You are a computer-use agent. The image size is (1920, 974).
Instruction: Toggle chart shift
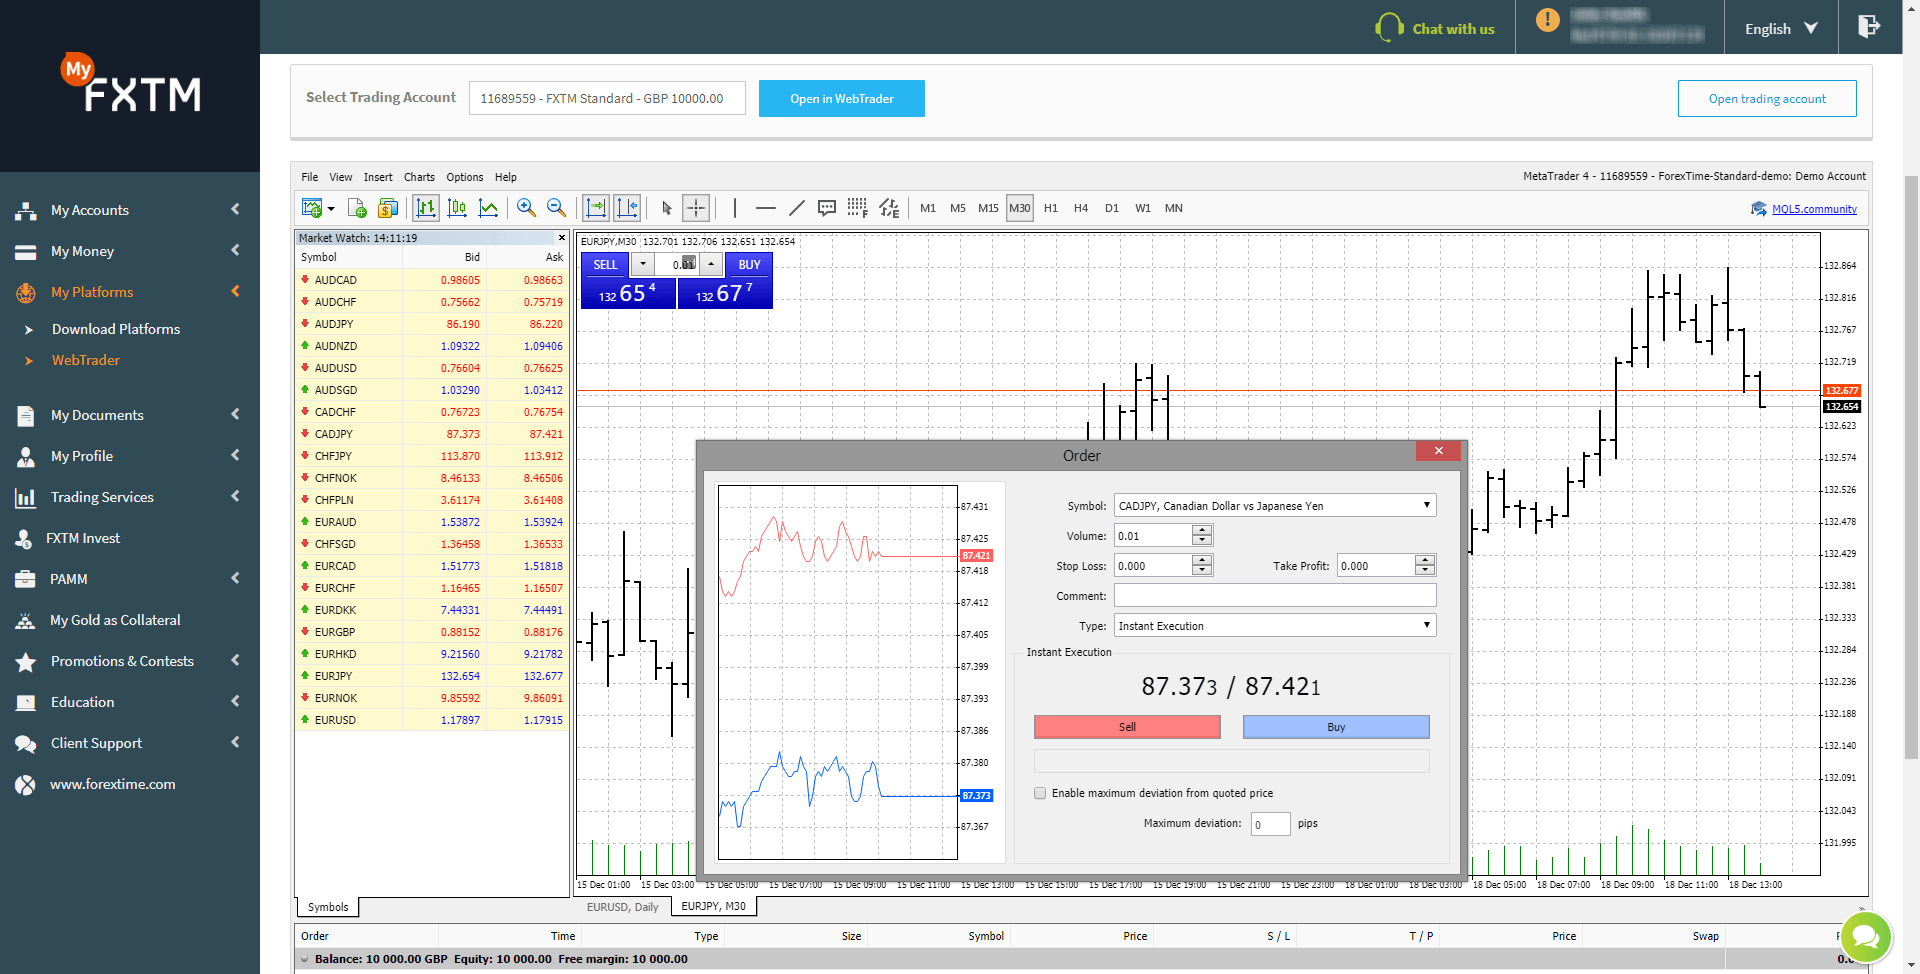[627, 208]
